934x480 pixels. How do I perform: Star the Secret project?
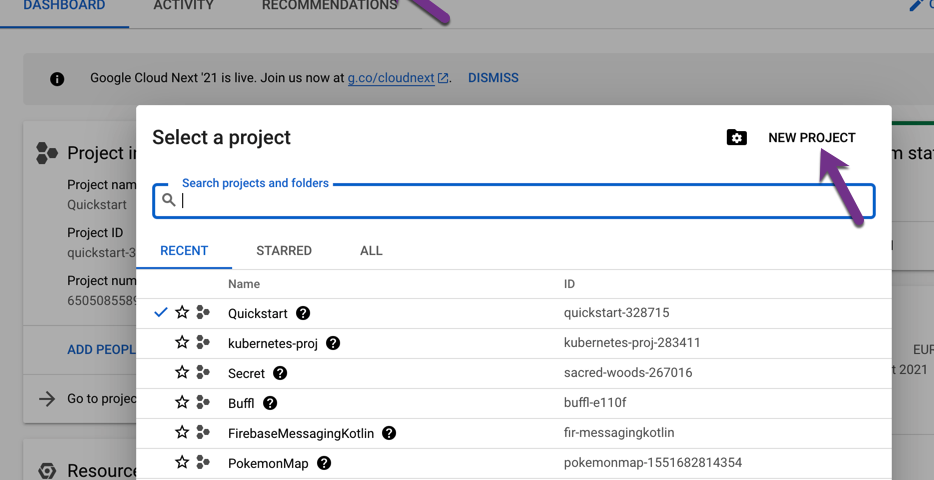(182, 372)
